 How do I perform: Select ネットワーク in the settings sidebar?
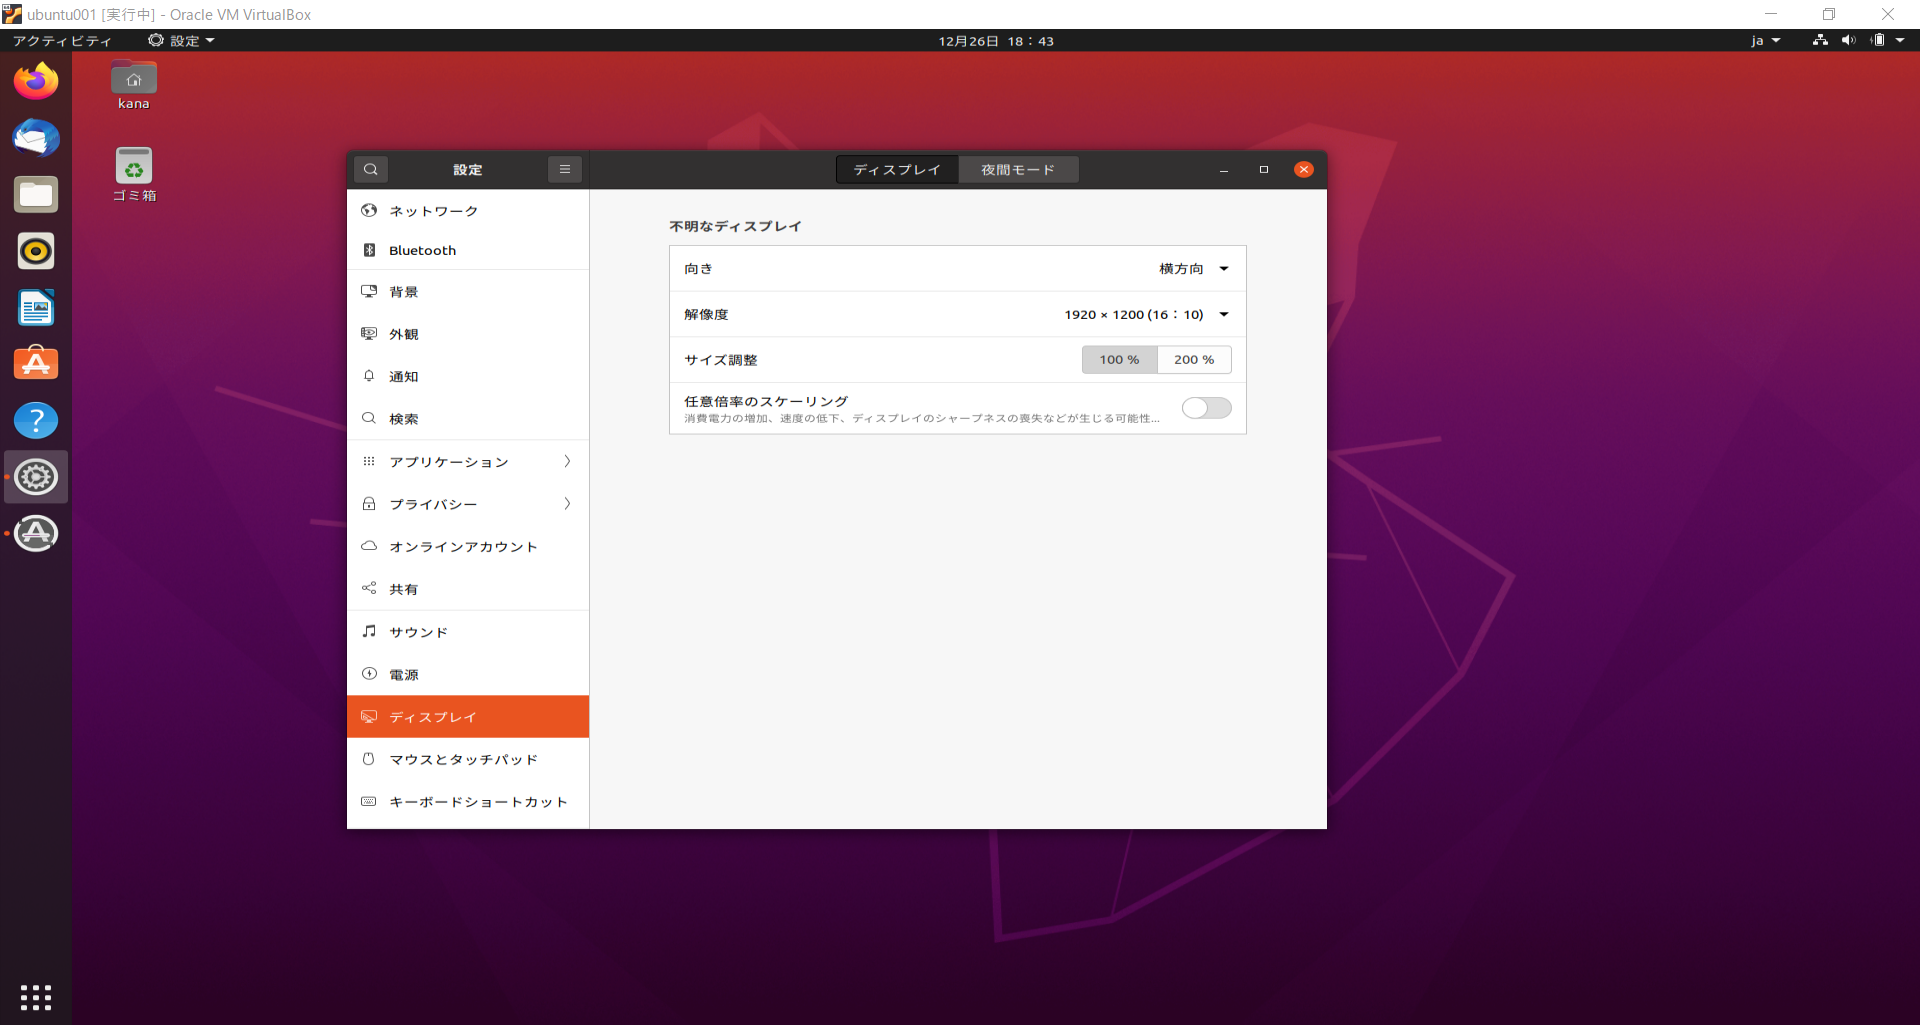[x=468, y=211]
